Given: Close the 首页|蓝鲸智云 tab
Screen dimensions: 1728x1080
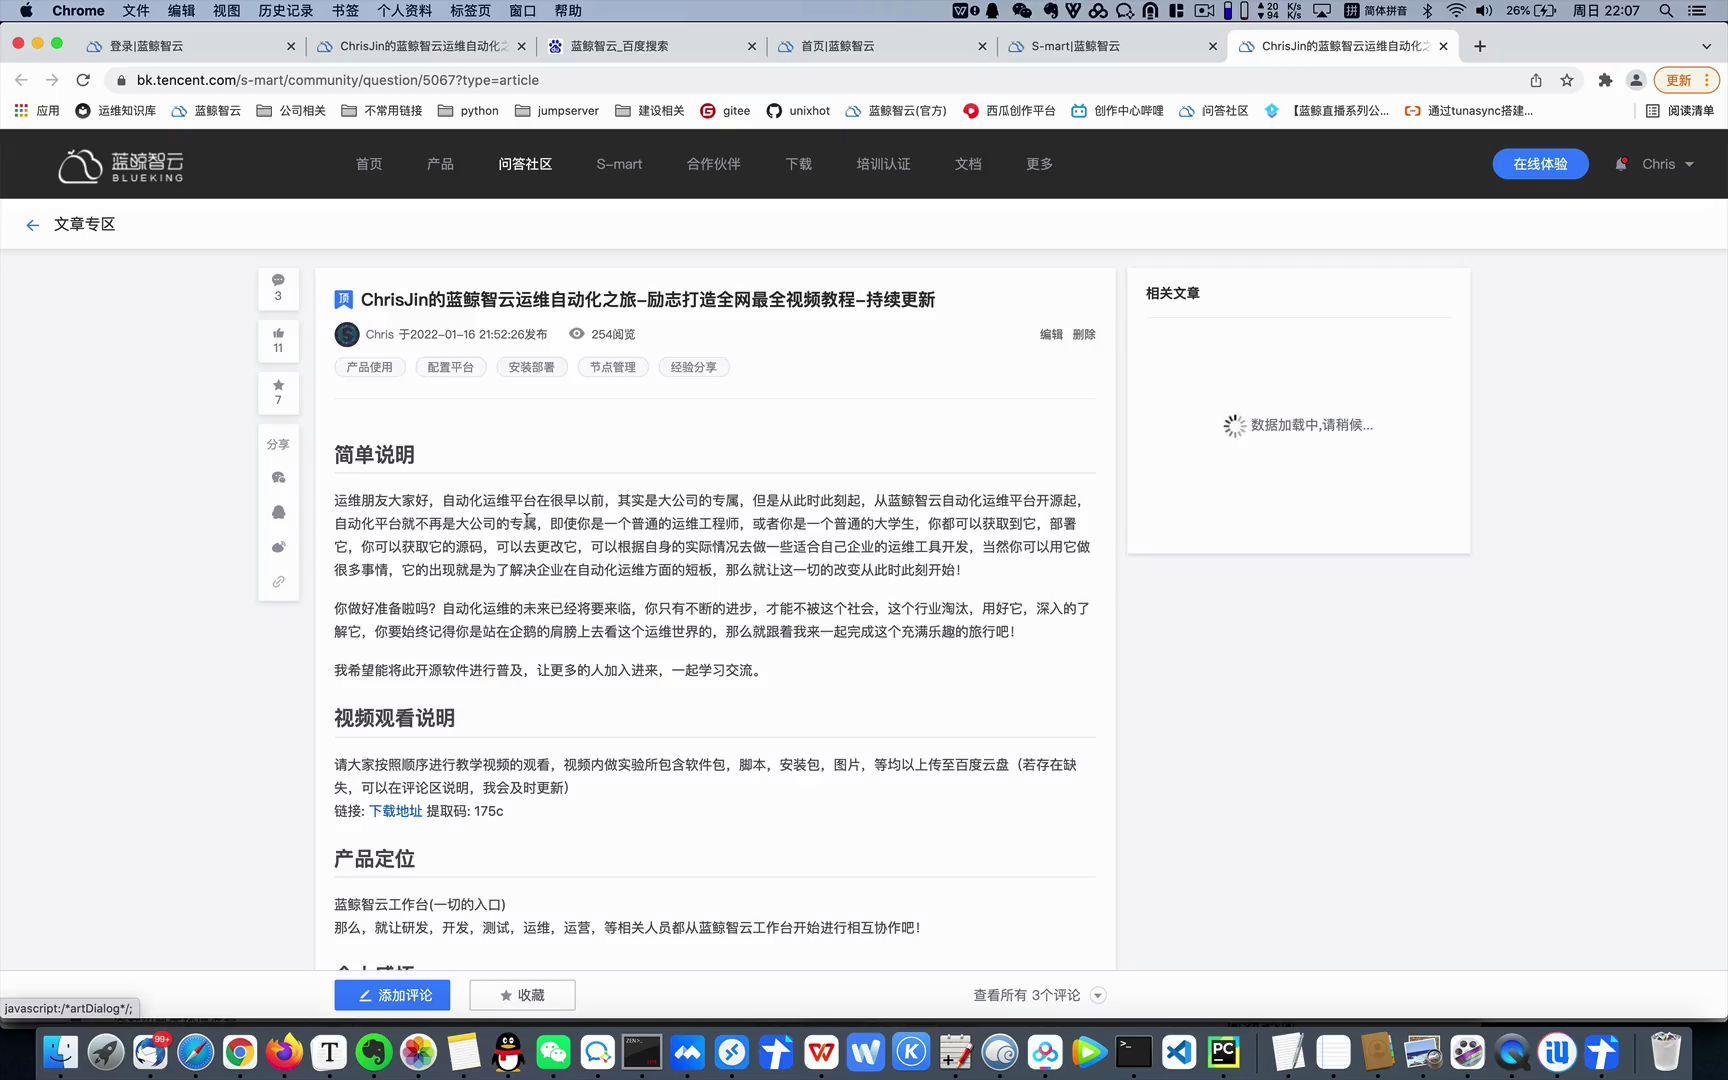Looking at the screenshot, I should [x=982, y=46].
